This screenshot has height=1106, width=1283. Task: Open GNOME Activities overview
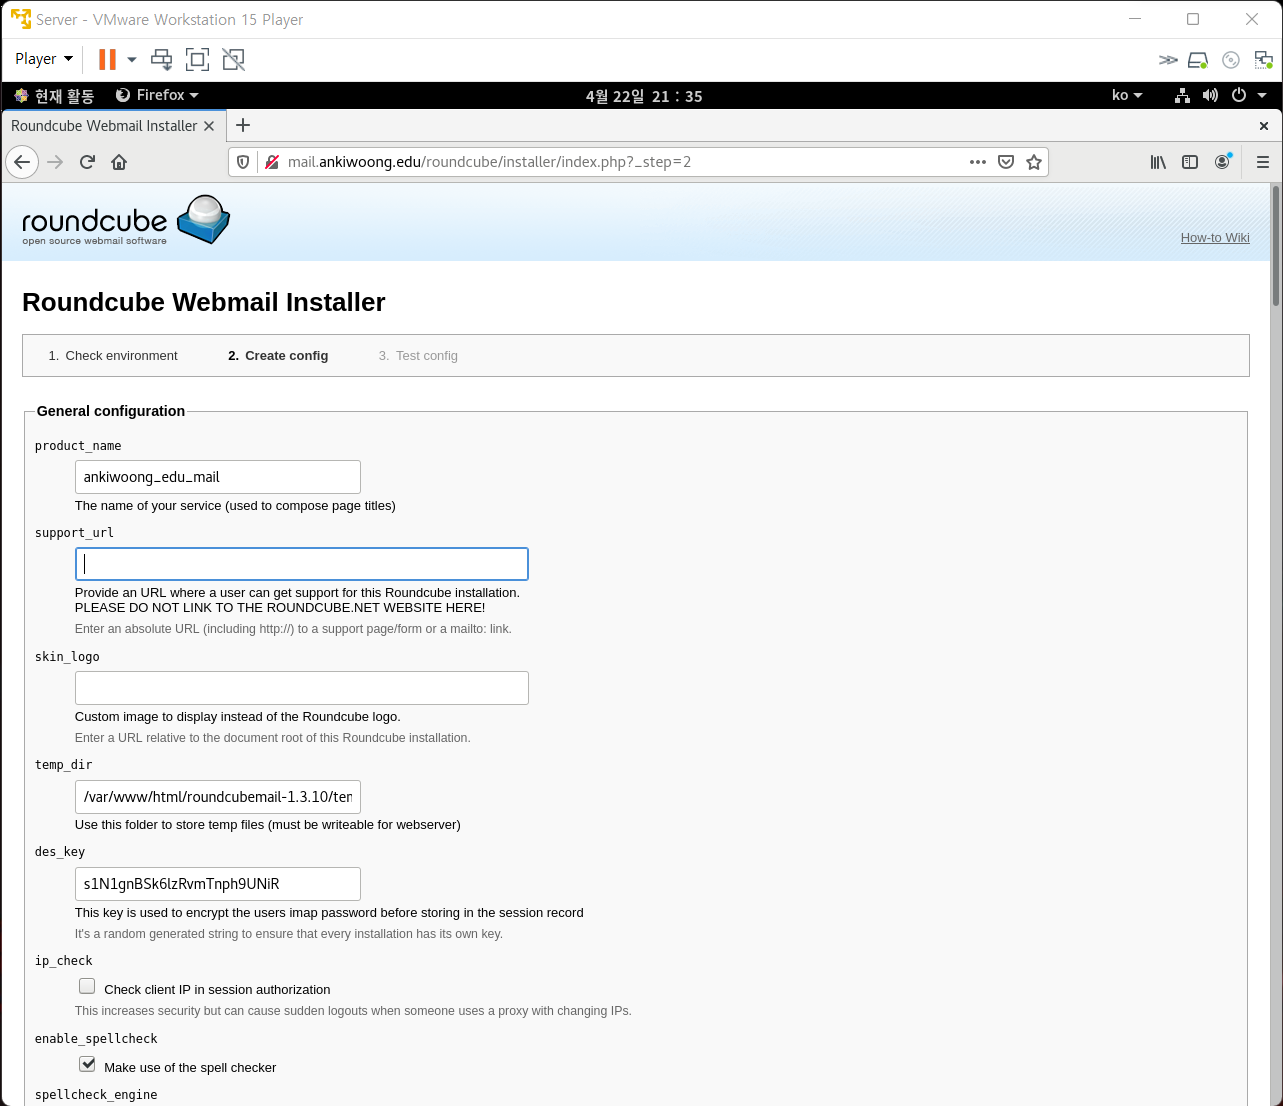(55, 96)
